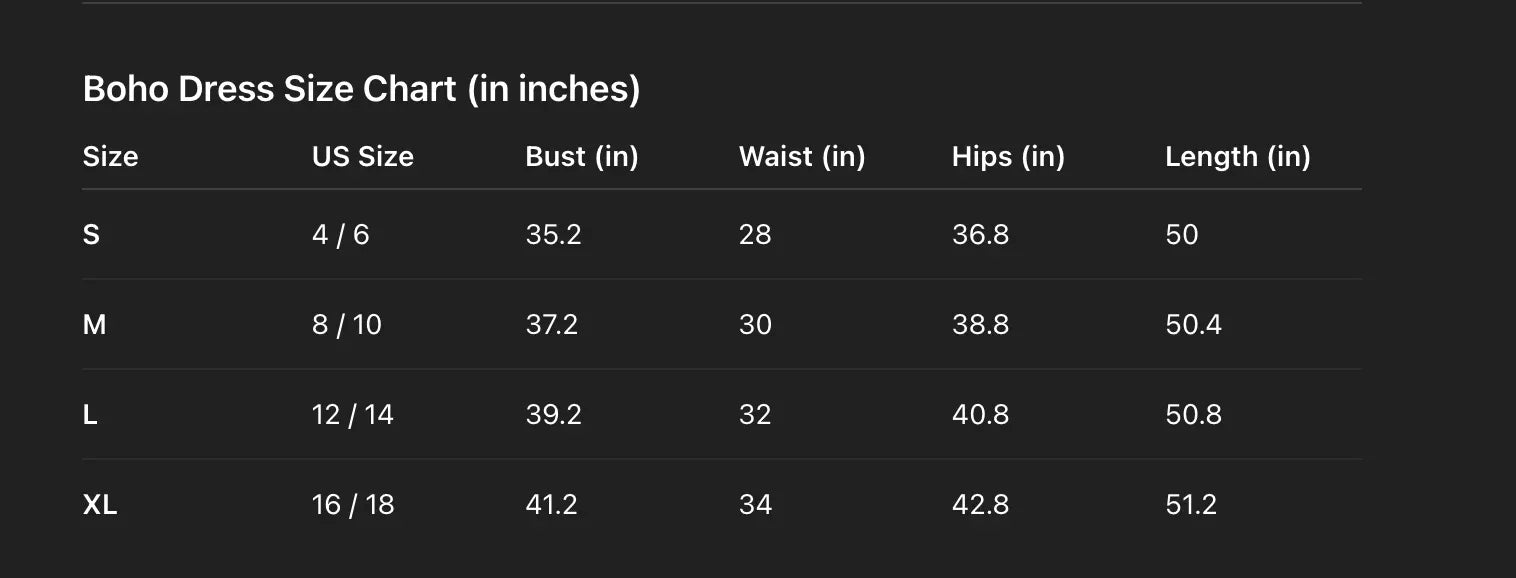
Task: Click the S size row label
Action: 91,234
